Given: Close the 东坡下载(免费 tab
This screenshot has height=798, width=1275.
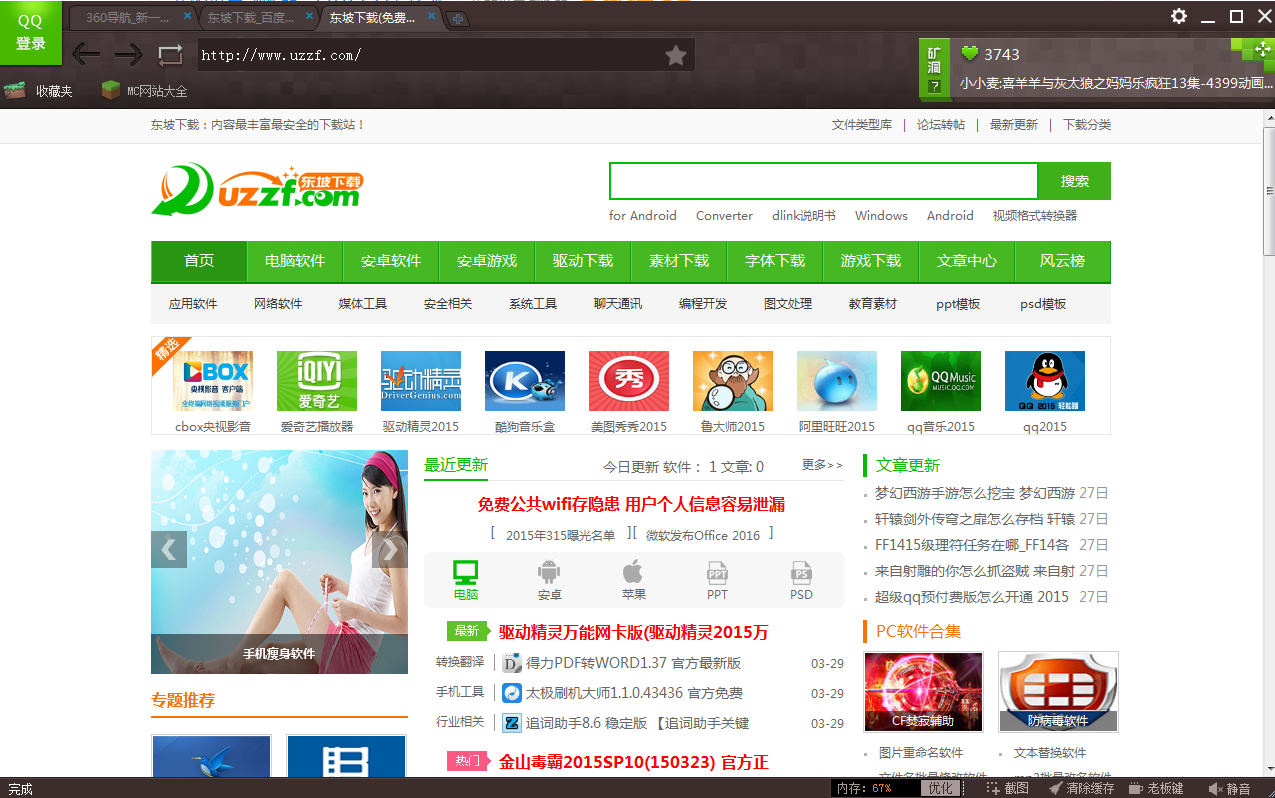Looking at the screenshot, I should click(x=431, y=17).
